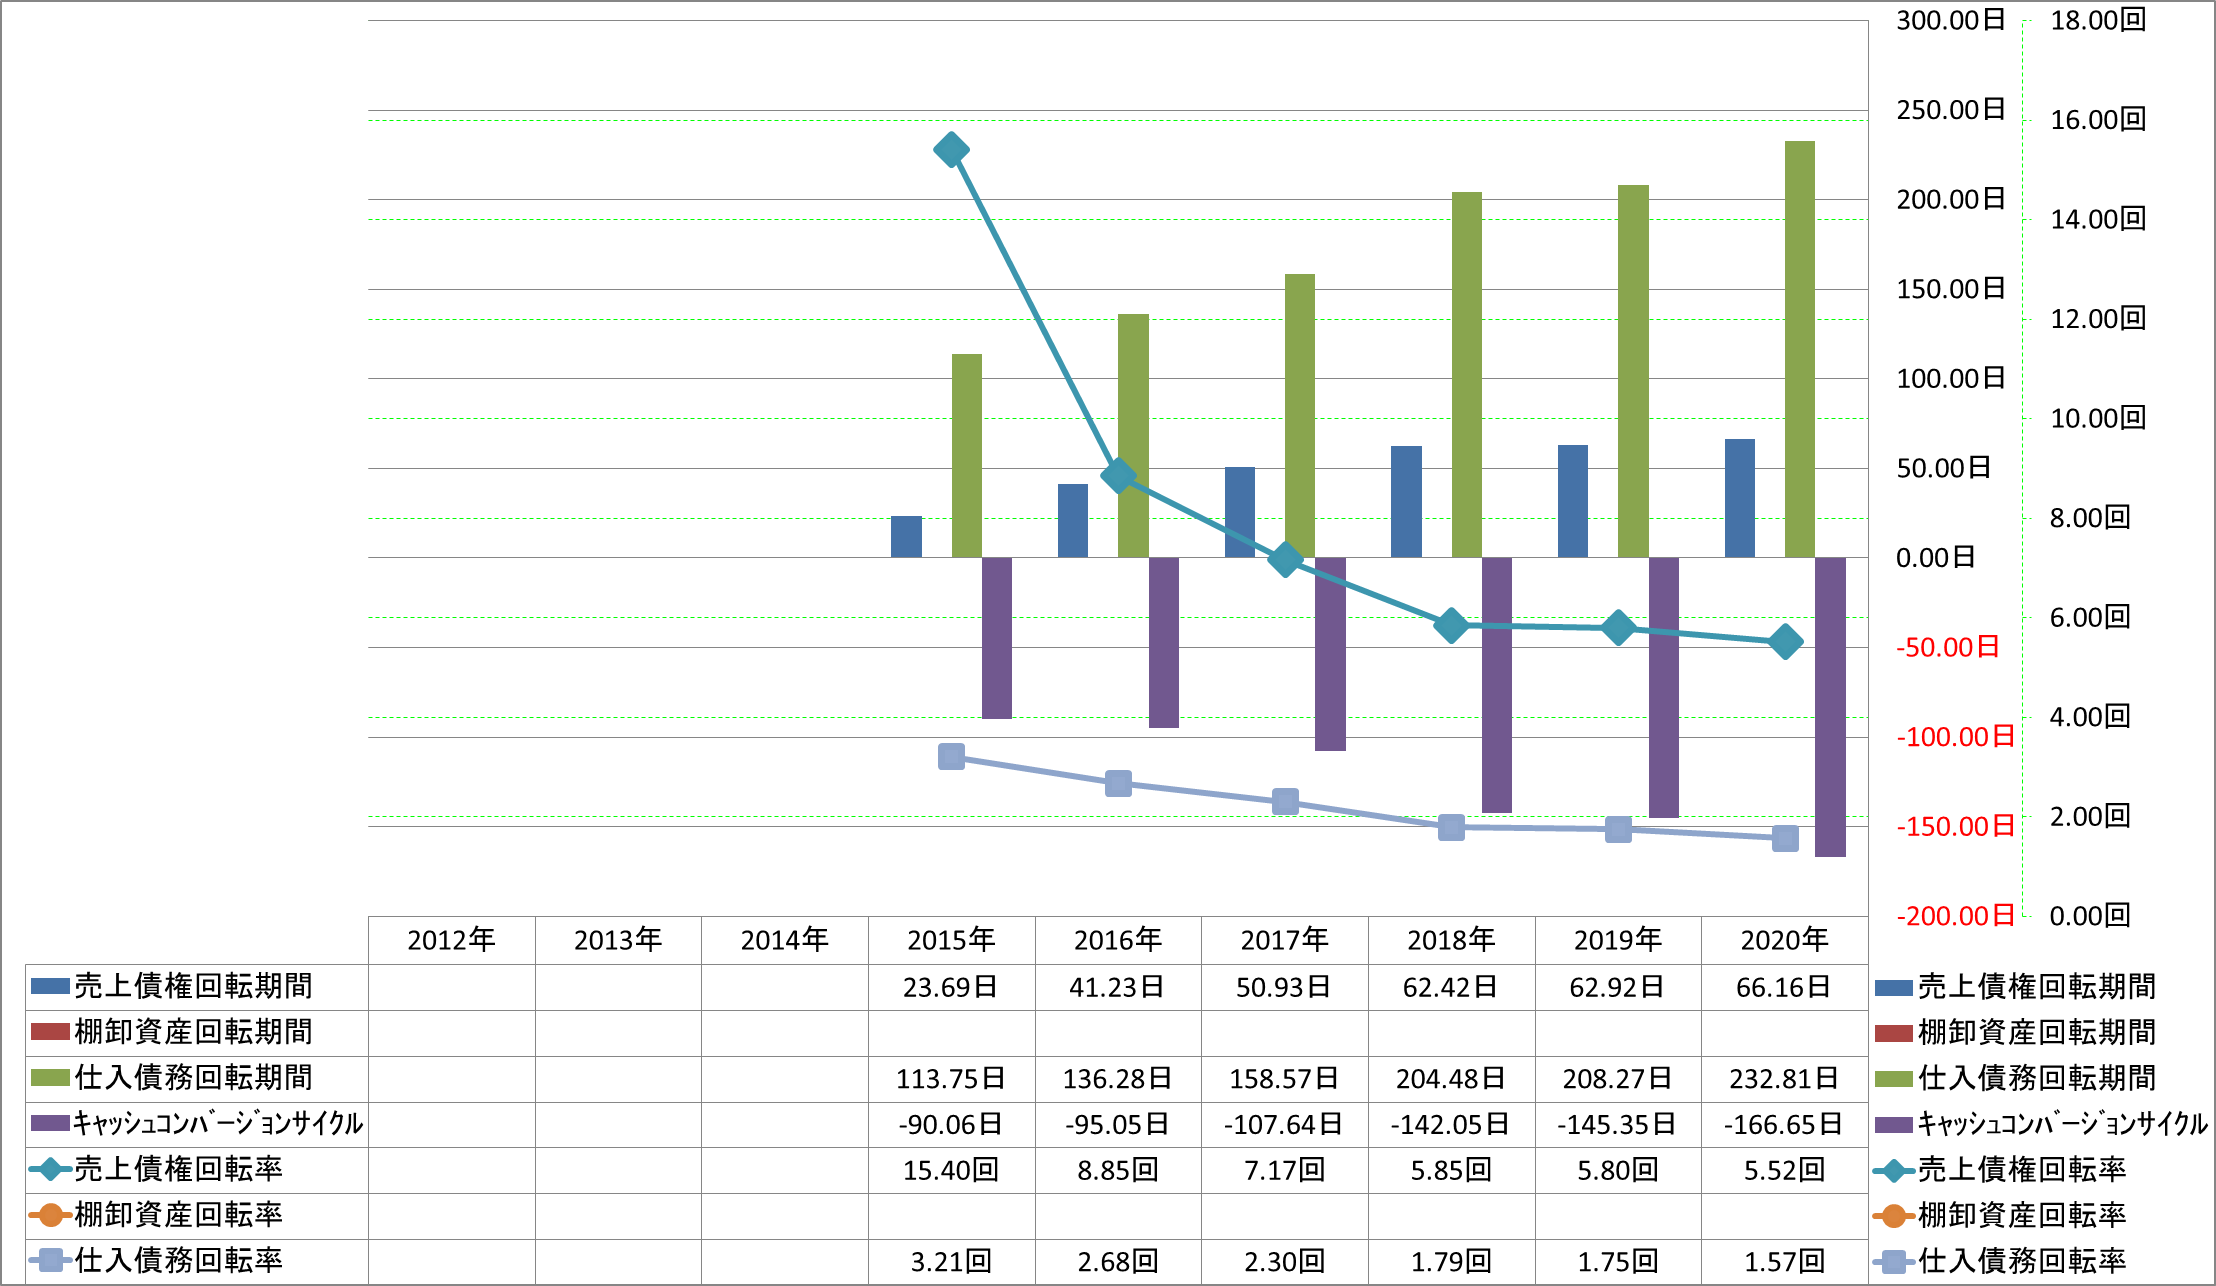Click the 仕入債務回転率 square marker above 2020年
Viewport: 2216px width, 1286px height.
coord(1785,838)
